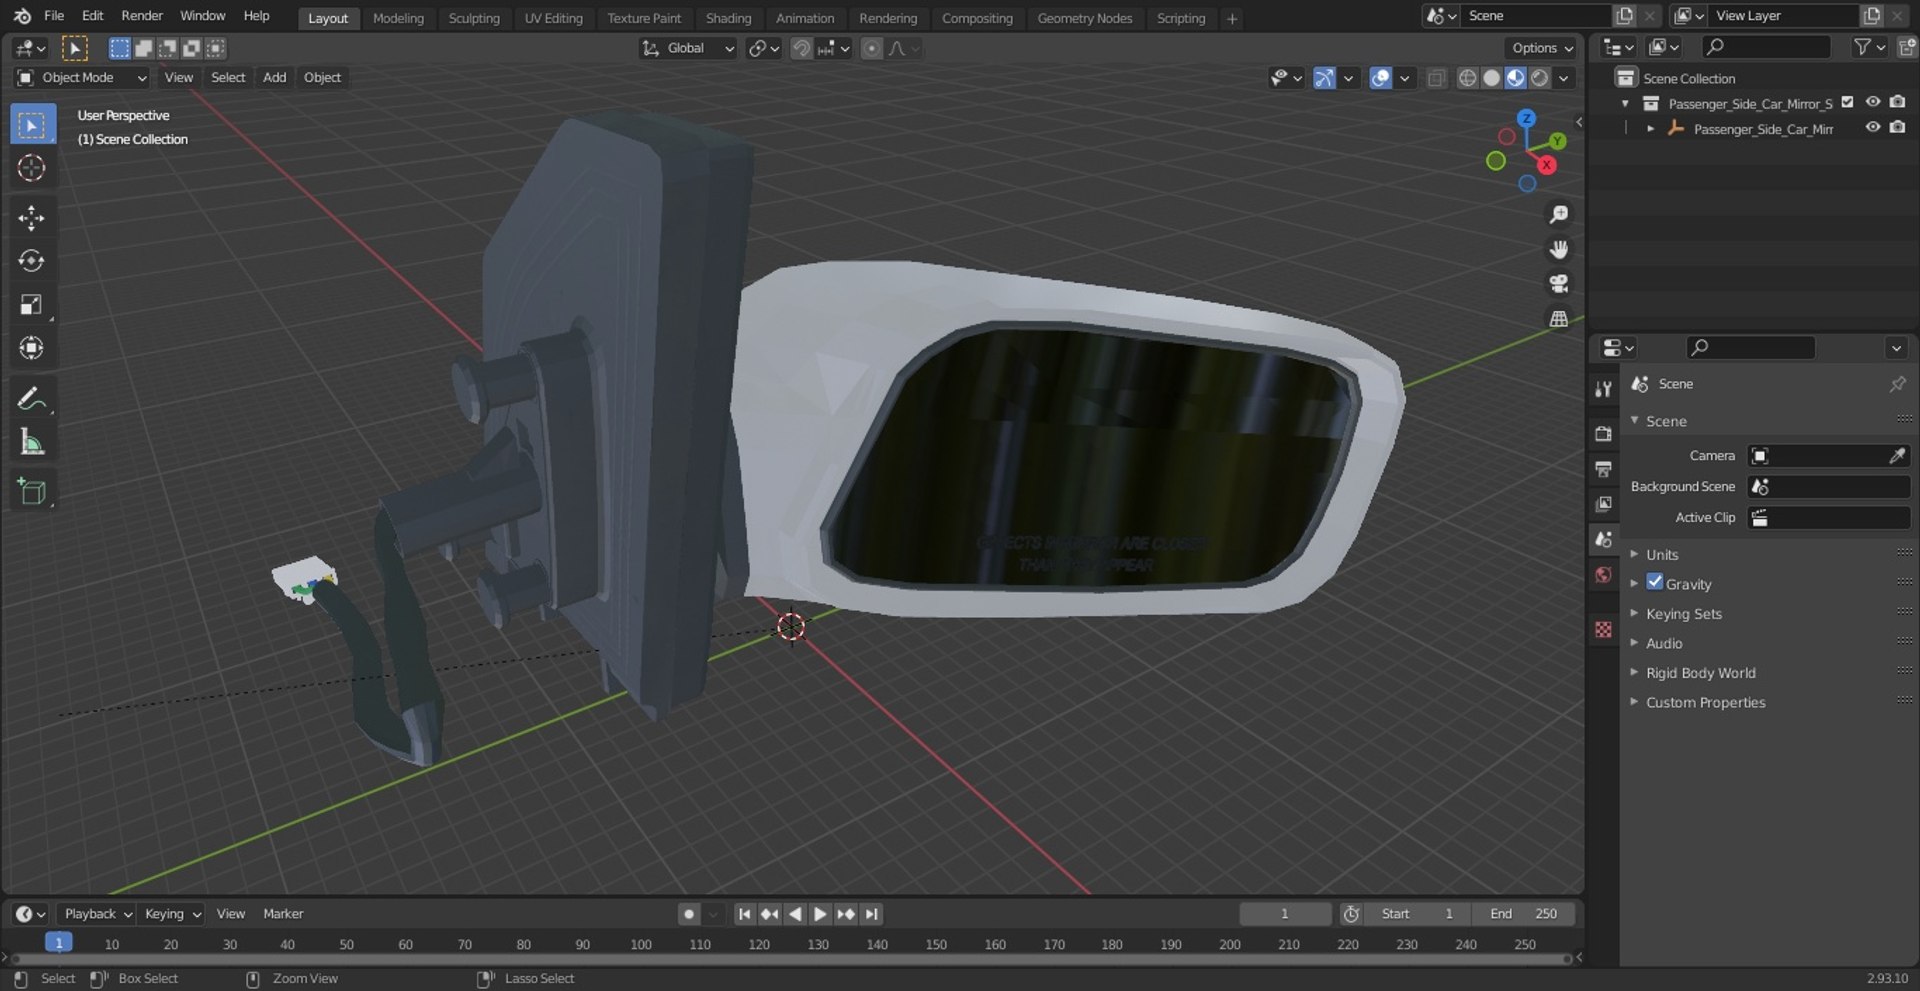This screenshot has width=1920, height=991.
Task: Activate the Rotate tool
Action: 31,261
